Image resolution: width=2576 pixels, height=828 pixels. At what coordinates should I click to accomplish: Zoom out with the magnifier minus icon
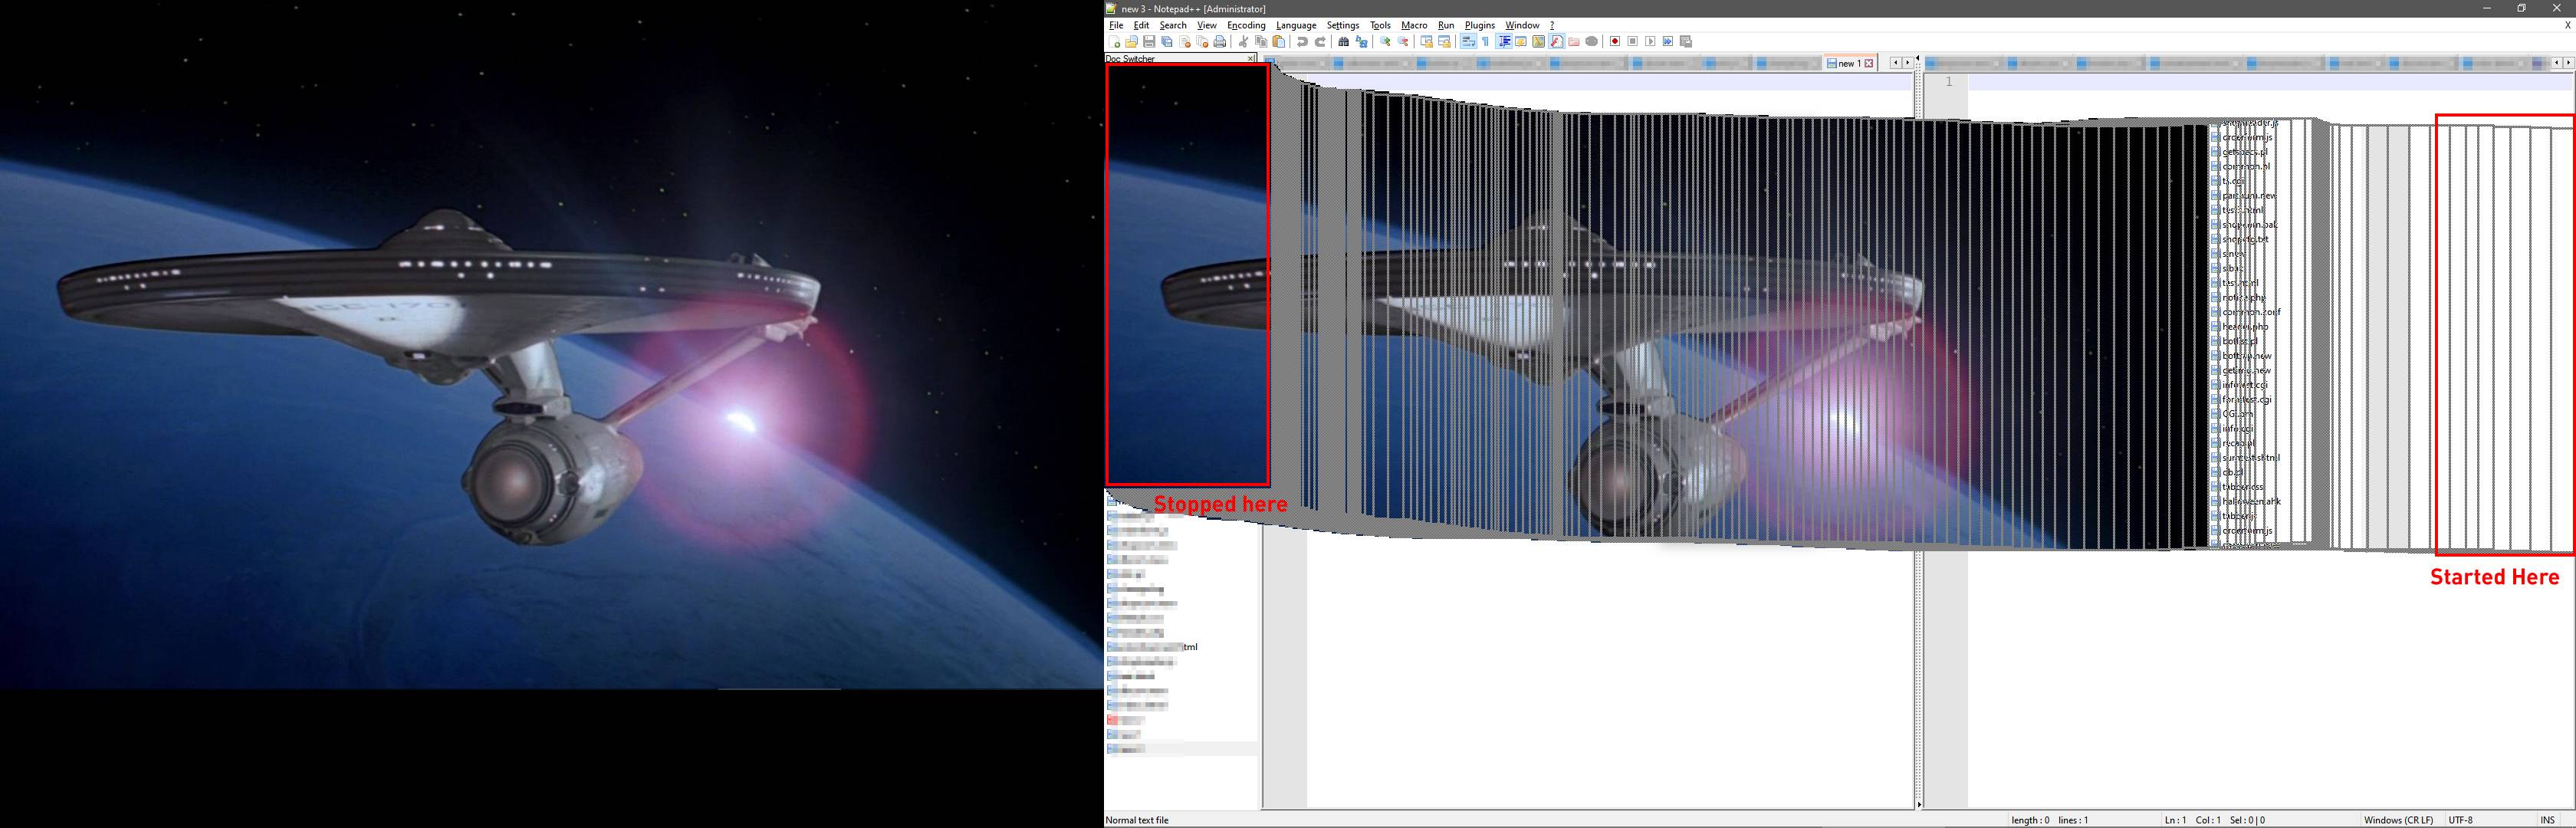coord(1403,42)
